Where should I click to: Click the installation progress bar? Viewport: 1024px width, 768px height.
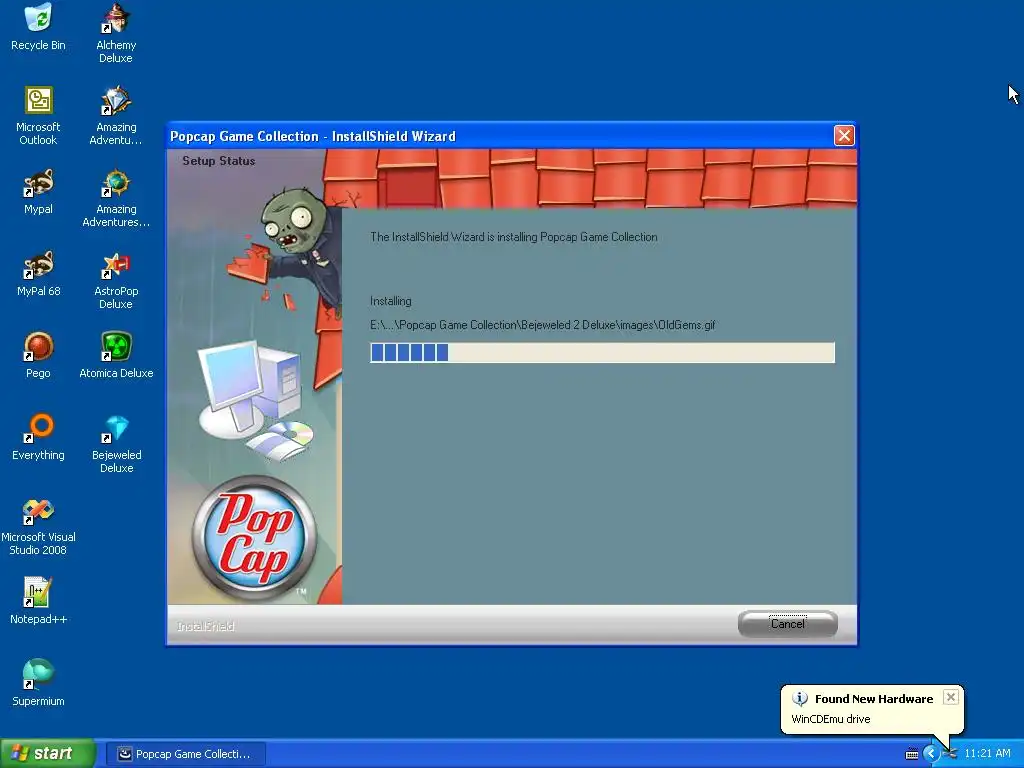click(x=602, y=353)
